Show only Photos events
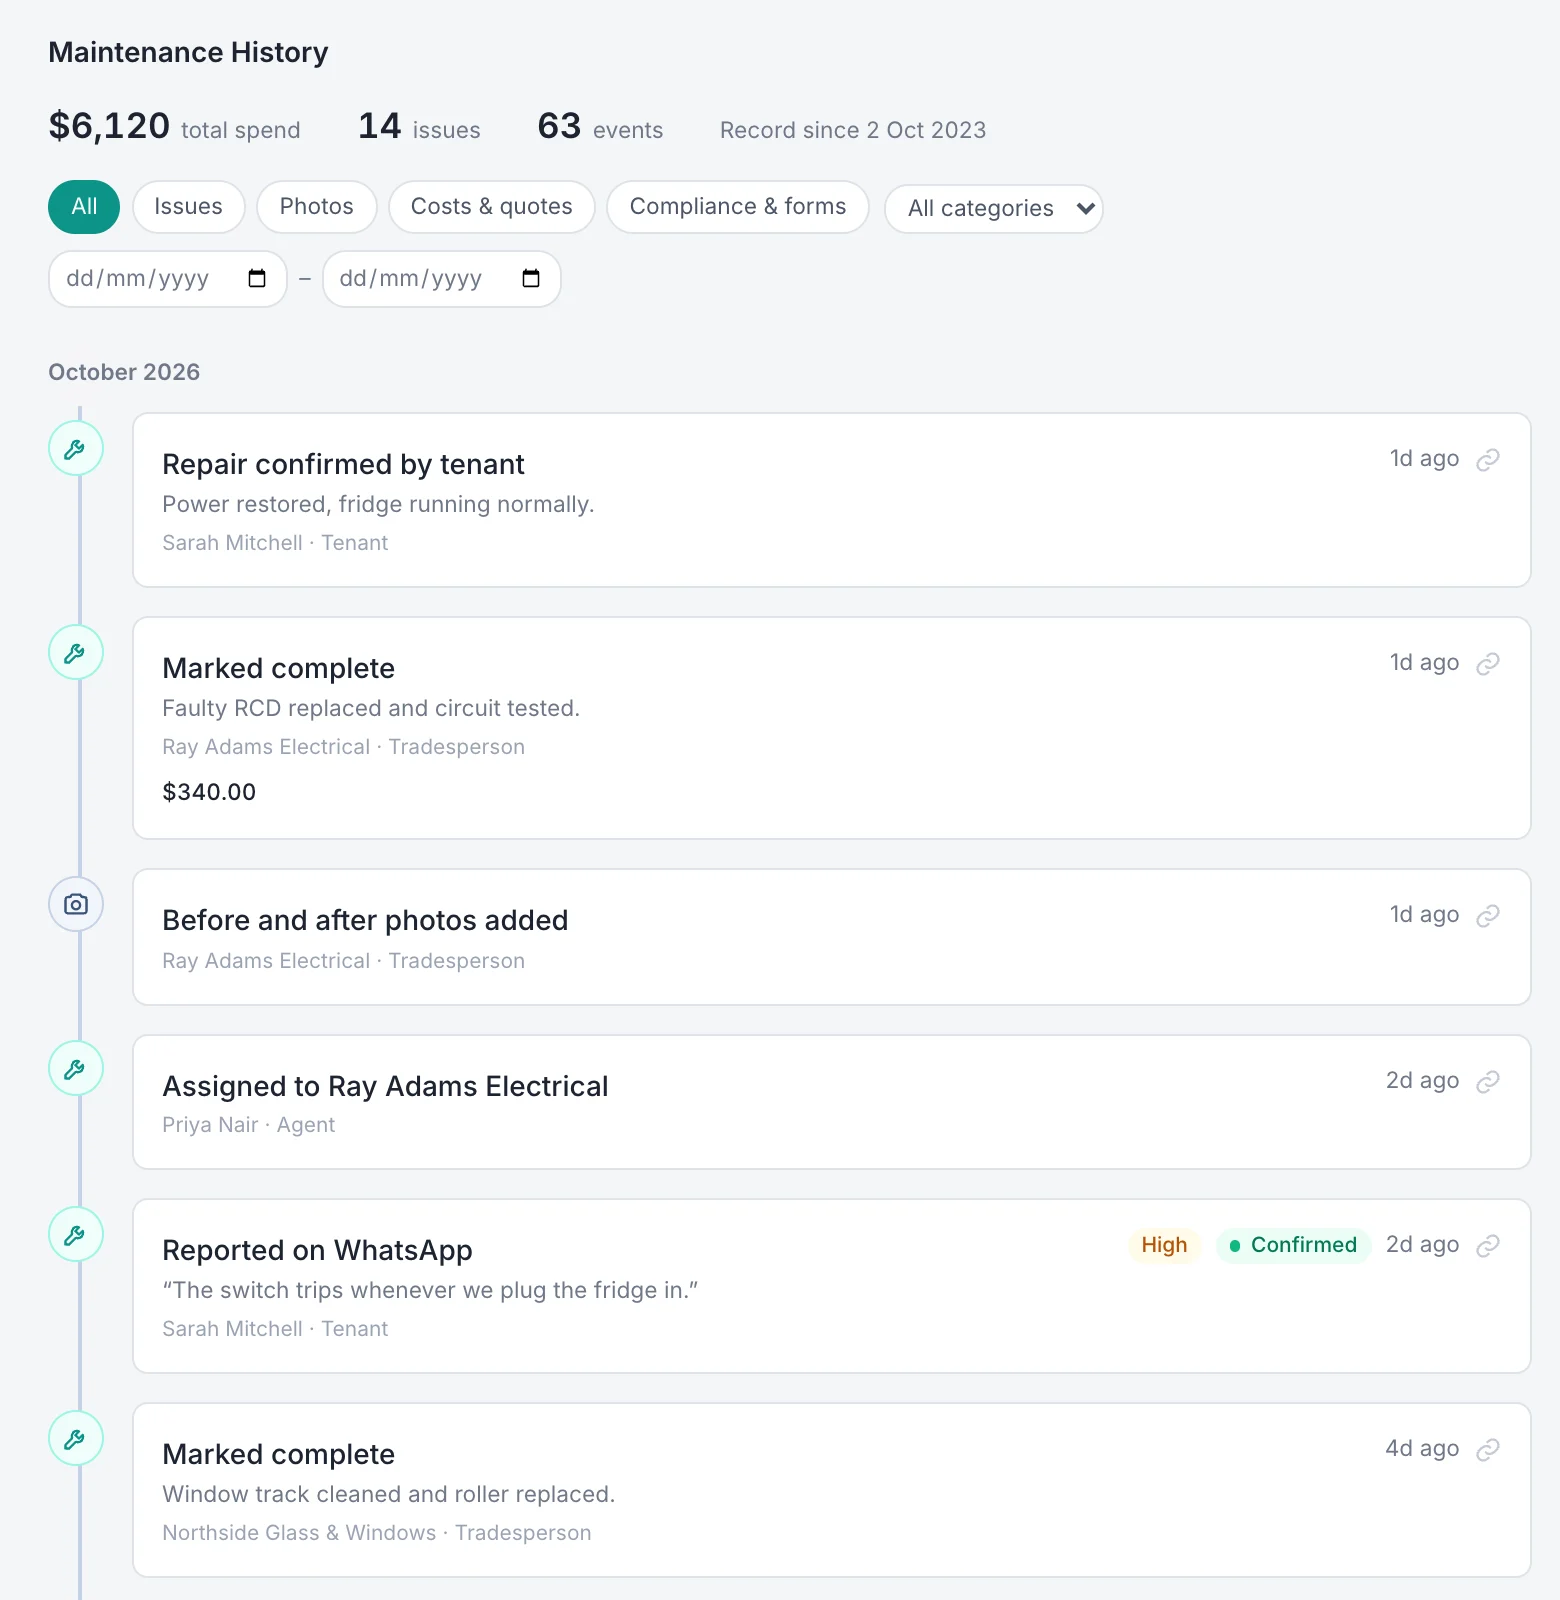1560x1600 pixels. 317,207
